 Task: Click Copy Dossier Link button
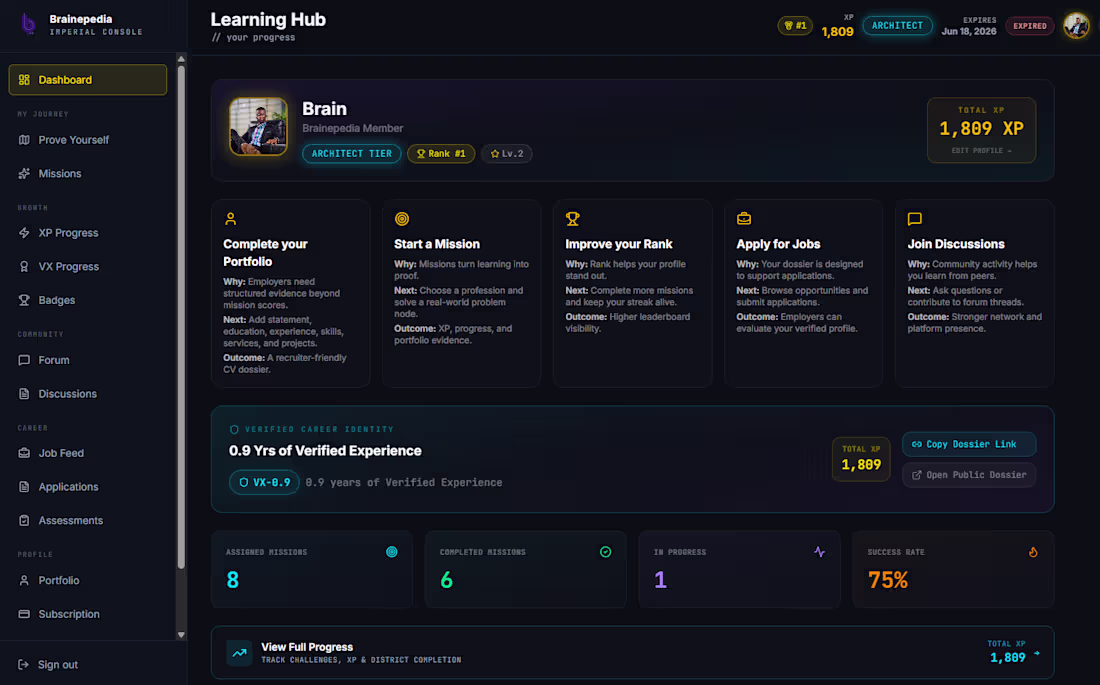point(969,444)
